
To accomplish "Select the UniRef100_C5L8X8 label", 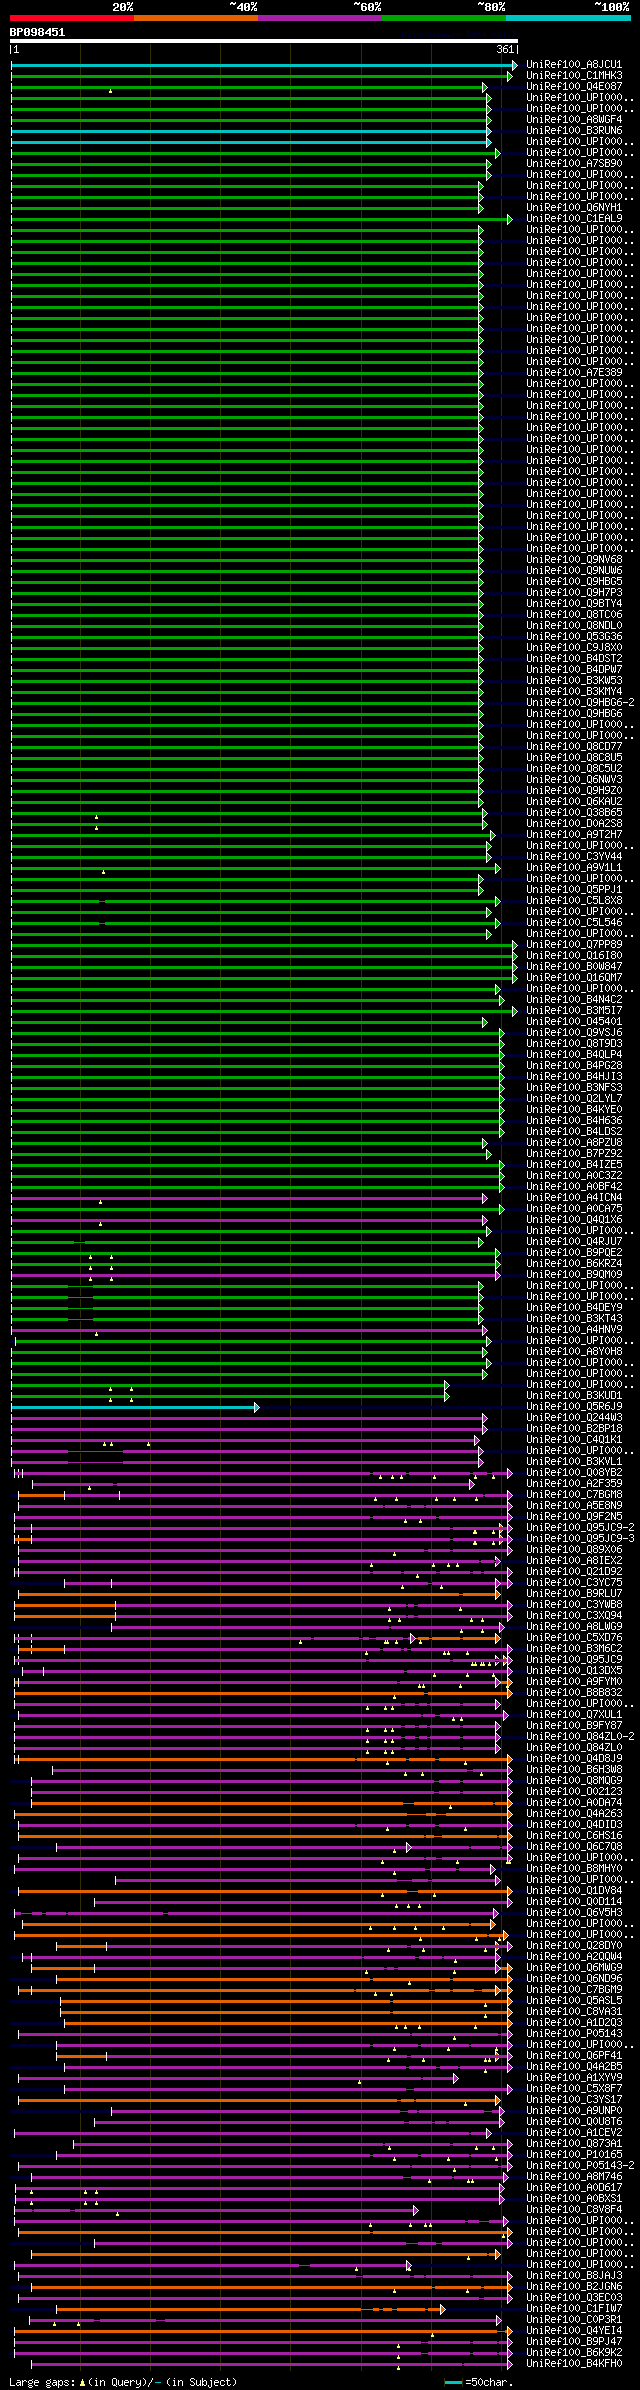I will pos(574,900).
